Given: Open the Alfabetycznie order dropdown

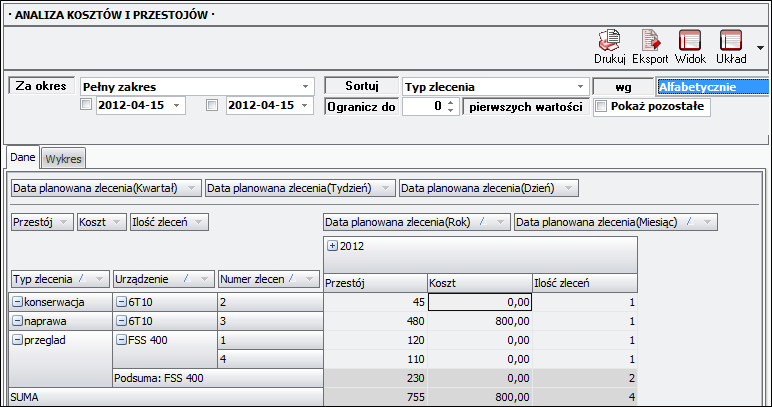Looking at the screenshot, I should click(711, 87).
